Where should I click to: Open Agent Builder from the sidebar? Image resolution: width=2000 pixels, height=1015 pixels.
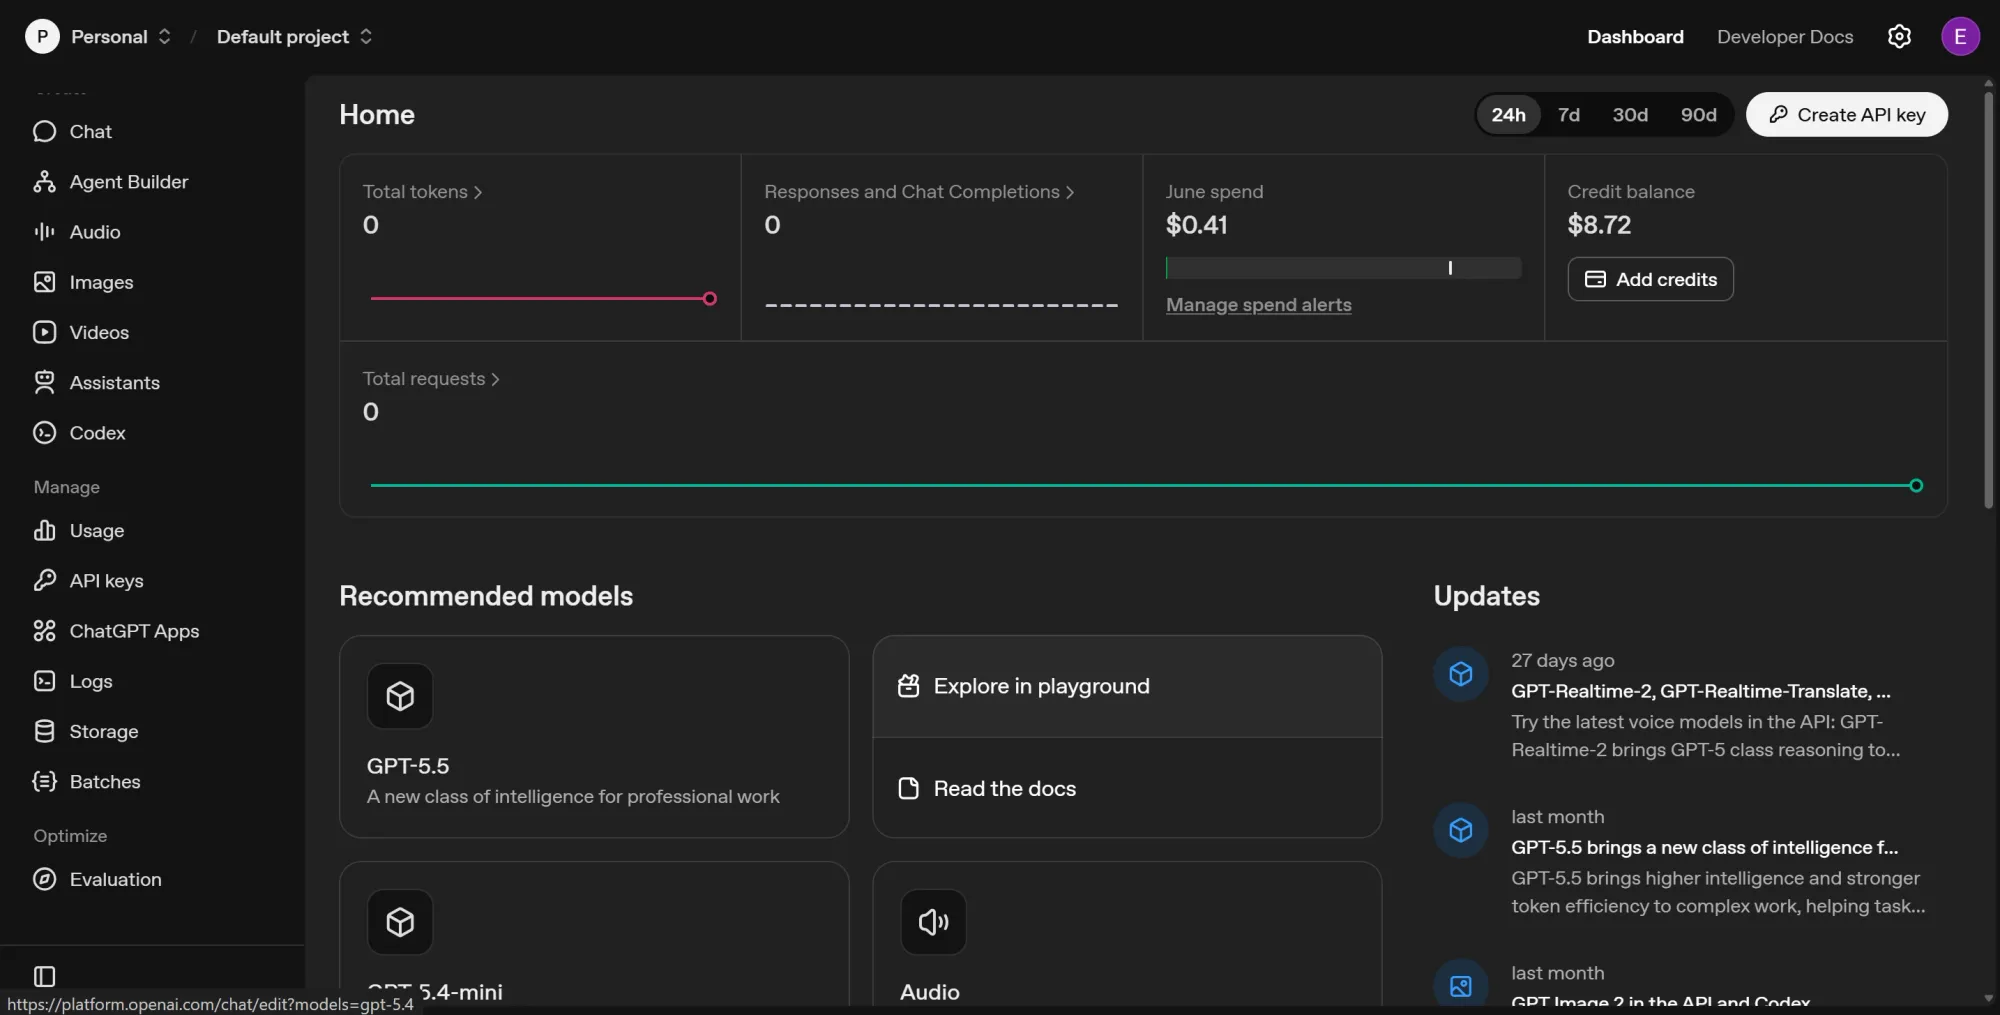(110, 182)
